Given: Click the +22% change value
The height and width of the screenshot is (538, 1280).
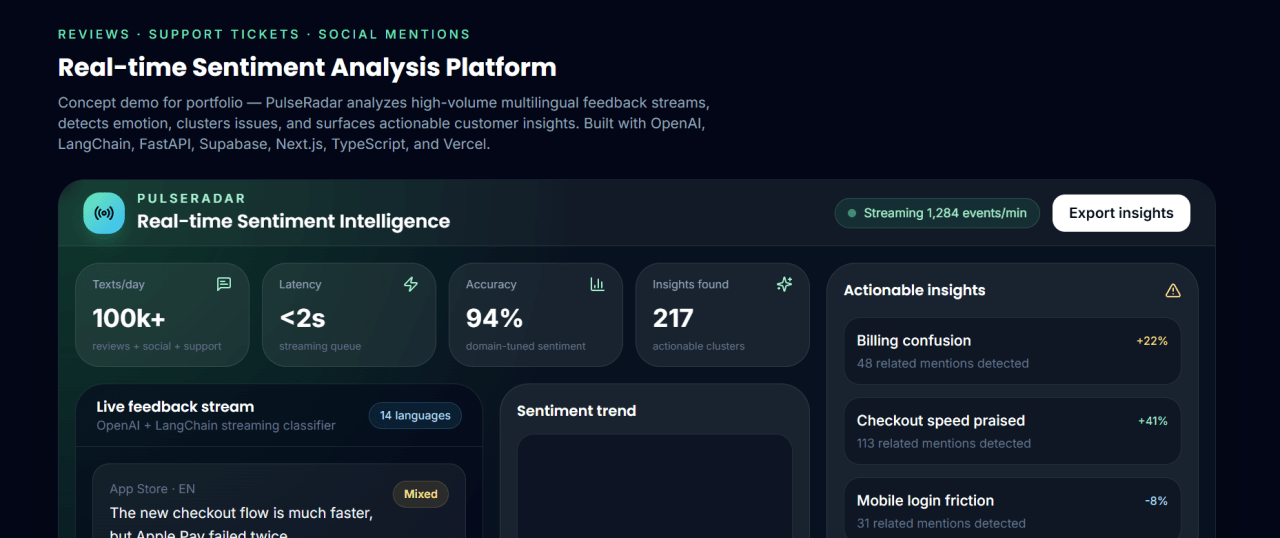Looking at the screenshot, I should 1152,341.
